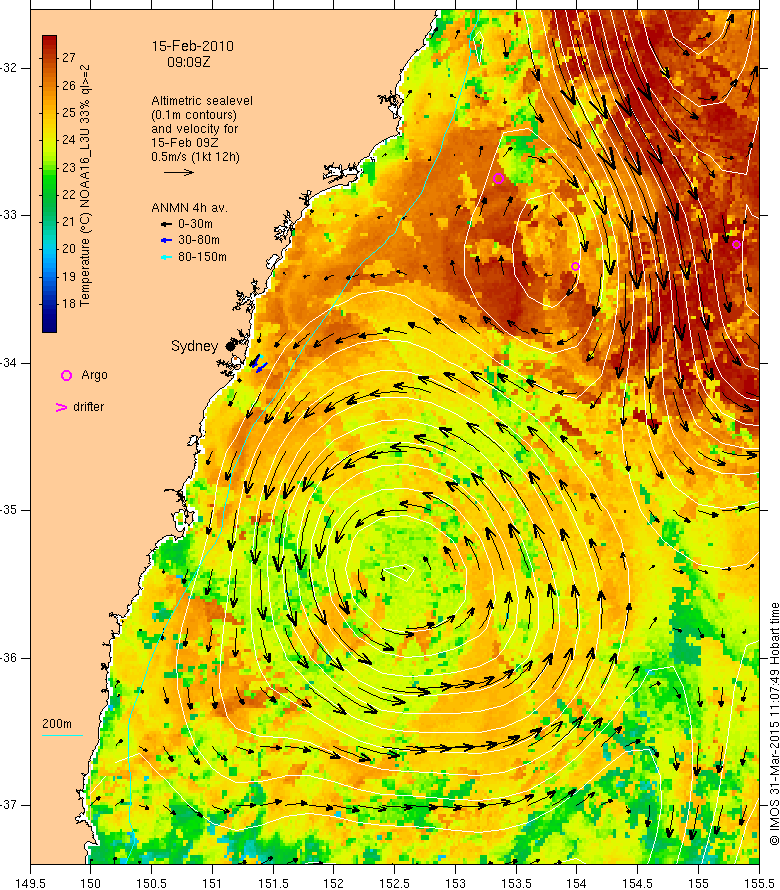Click the Argo float marker near 153.4E
780x890 pixels.
pos(498,178)
